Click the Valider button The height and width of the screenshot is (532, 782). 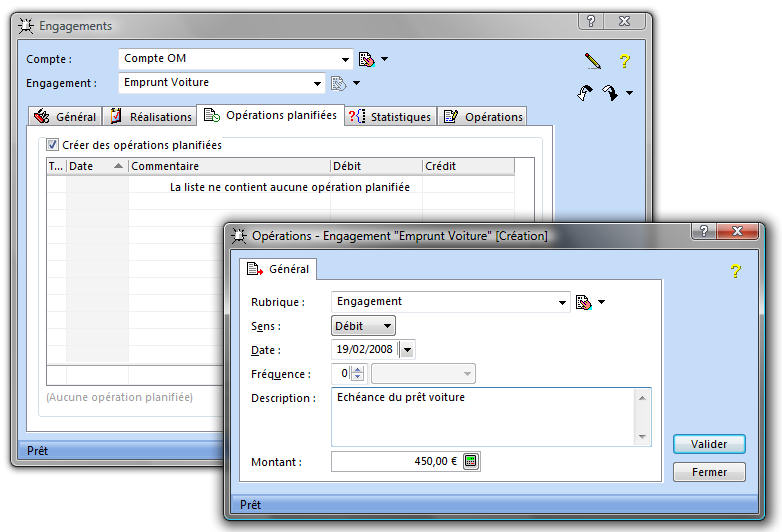(708, 444)
